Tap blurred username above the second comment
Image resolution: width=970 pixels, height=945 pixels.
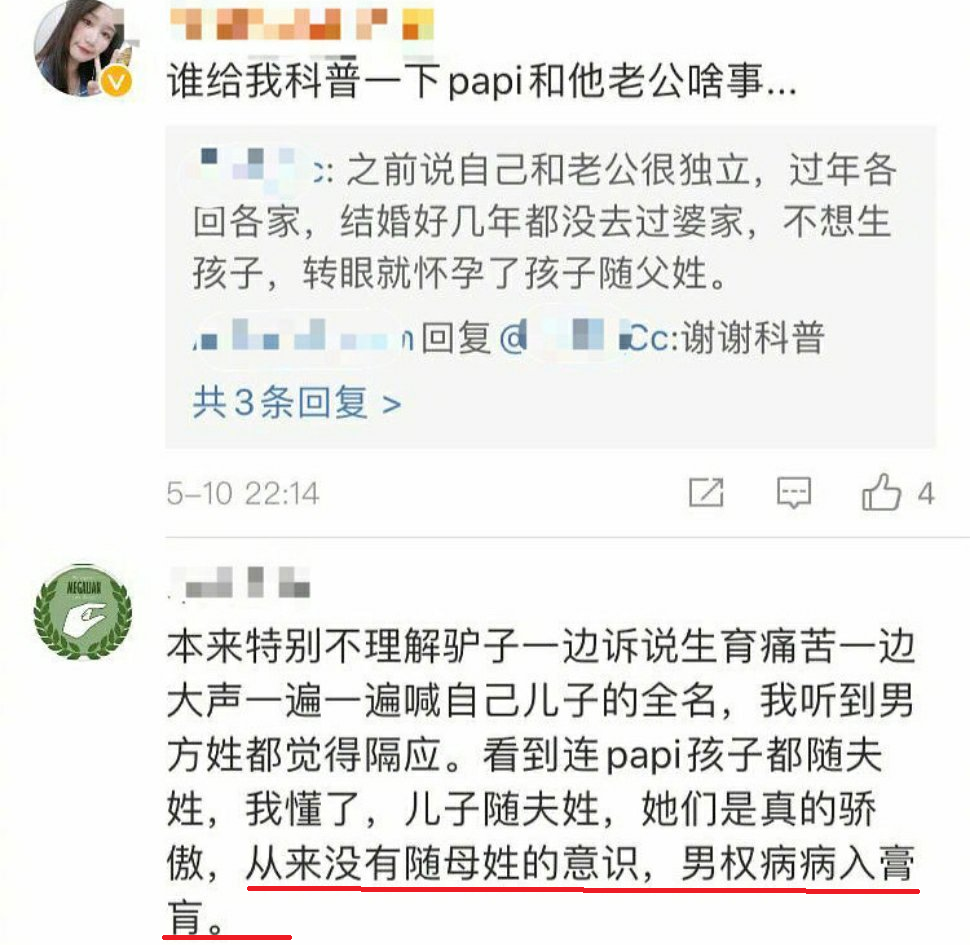239,582
